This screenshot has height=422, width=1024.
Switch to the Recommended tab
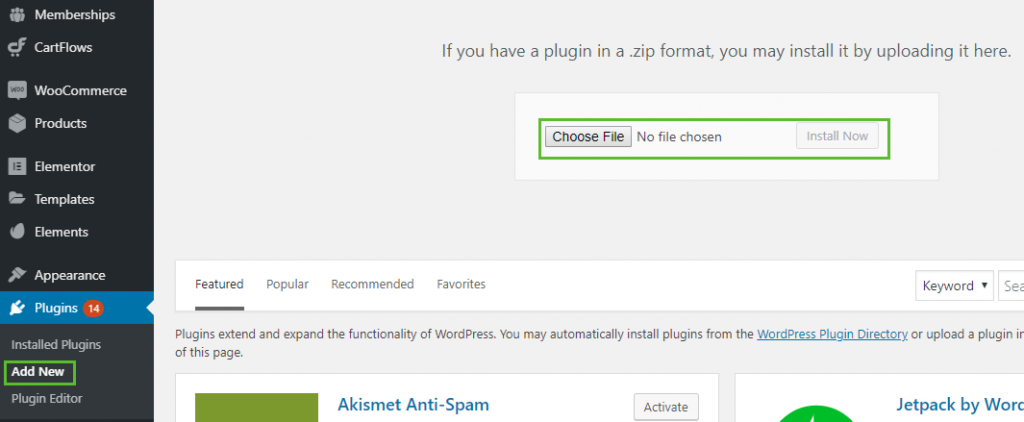pos(372,284)
